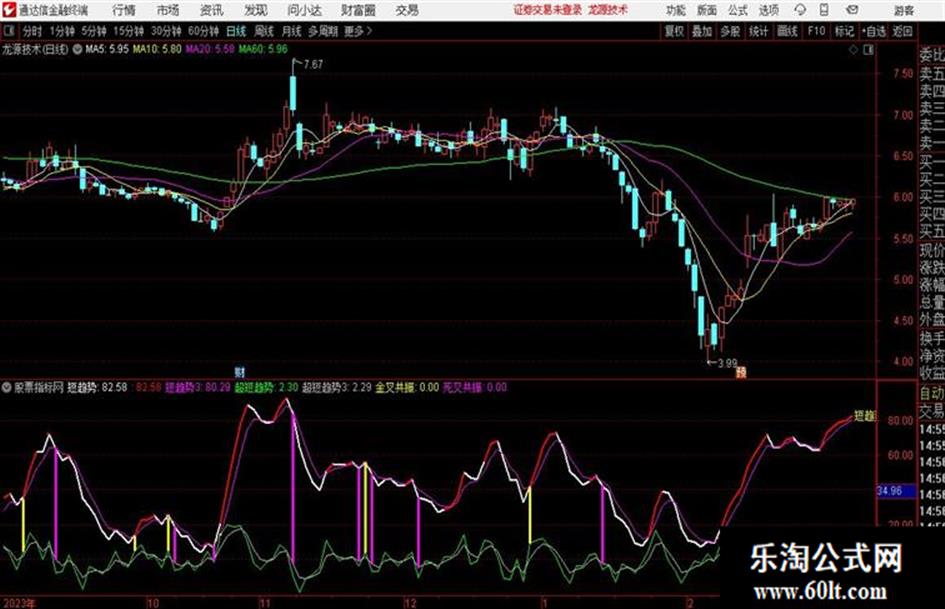The height and width of the screenshot is (609, 945).
Task: Click the panel layout icon beside the diamond
Action: coord(868,50)
